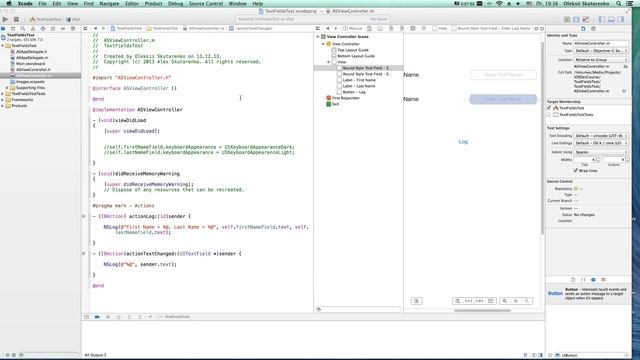The width and height of the screenshot is (640, 360).
Task: Open the related items menu in code editor
Action: tap(85, 29)
